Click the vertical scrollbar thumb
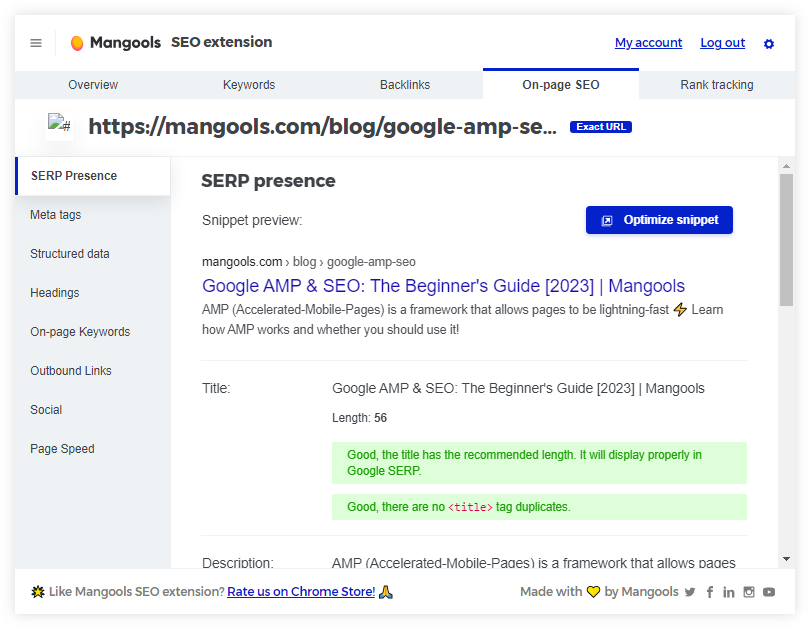Image resolution: width=810 pixels, height=629 pixels. (x=786, y=240)
